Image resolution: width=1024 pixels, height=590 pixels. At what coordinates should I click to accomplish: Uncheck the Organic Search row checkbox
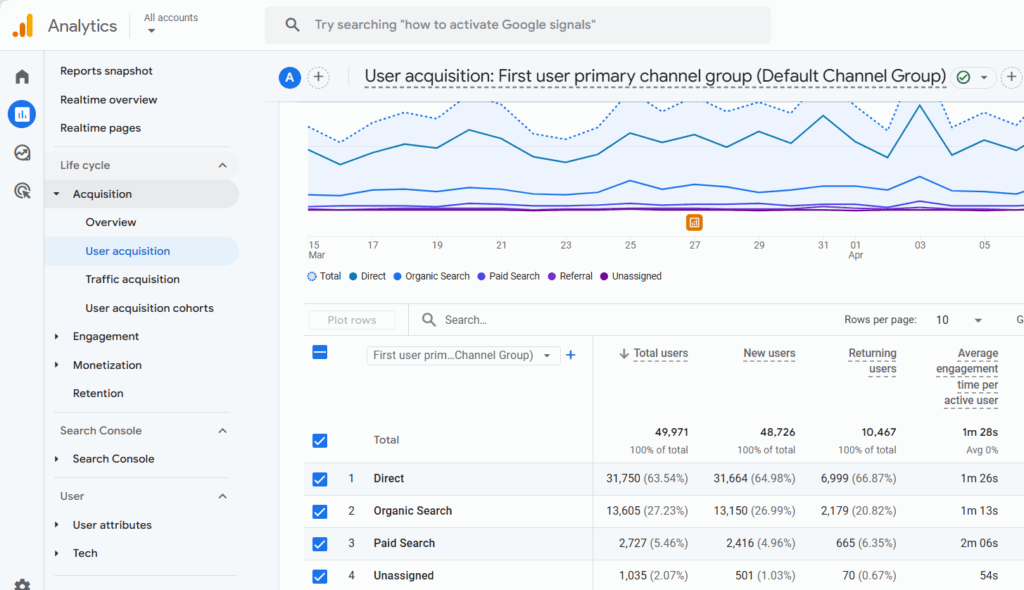coord(320,511)
